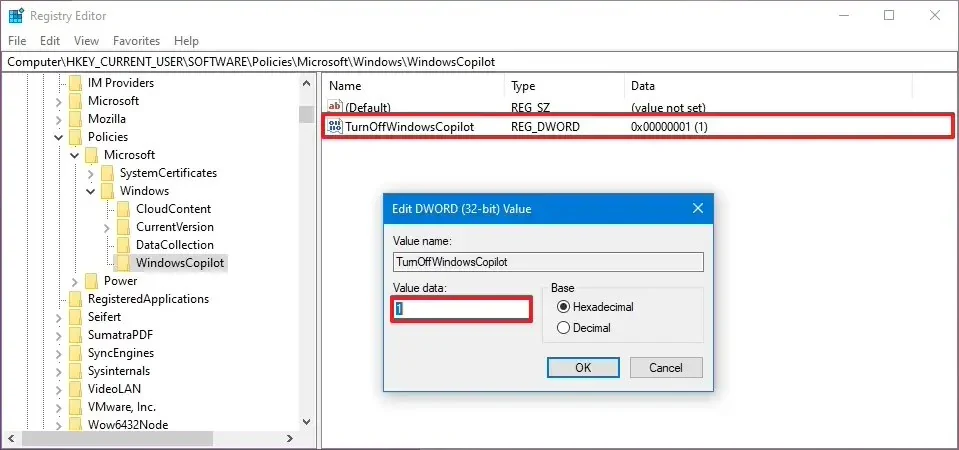Screen dimensions: 959x450
Task: Select the Sysinternals key label
Action: point(119,371)
